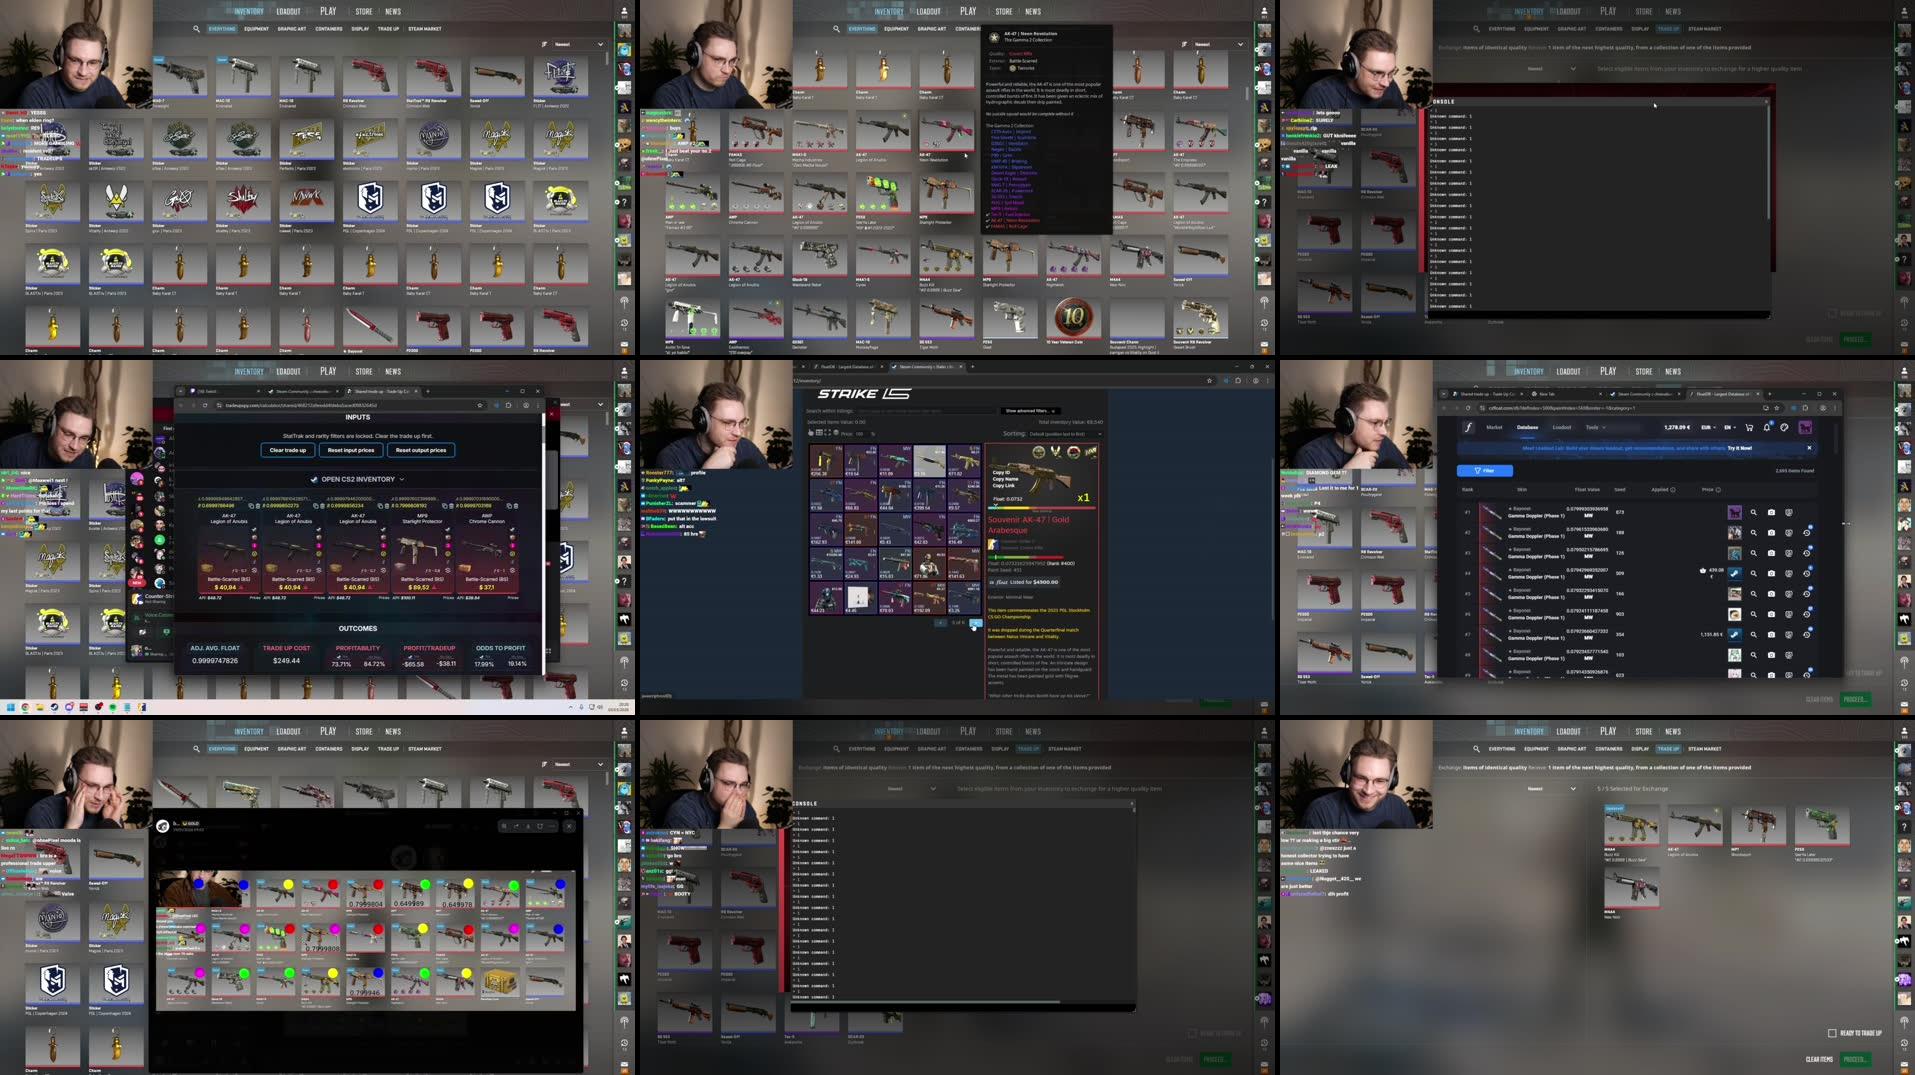Expand the Sorting dropdown on Strike LS
This screenshot has width=1915, height=1075.
point(1064,433)
